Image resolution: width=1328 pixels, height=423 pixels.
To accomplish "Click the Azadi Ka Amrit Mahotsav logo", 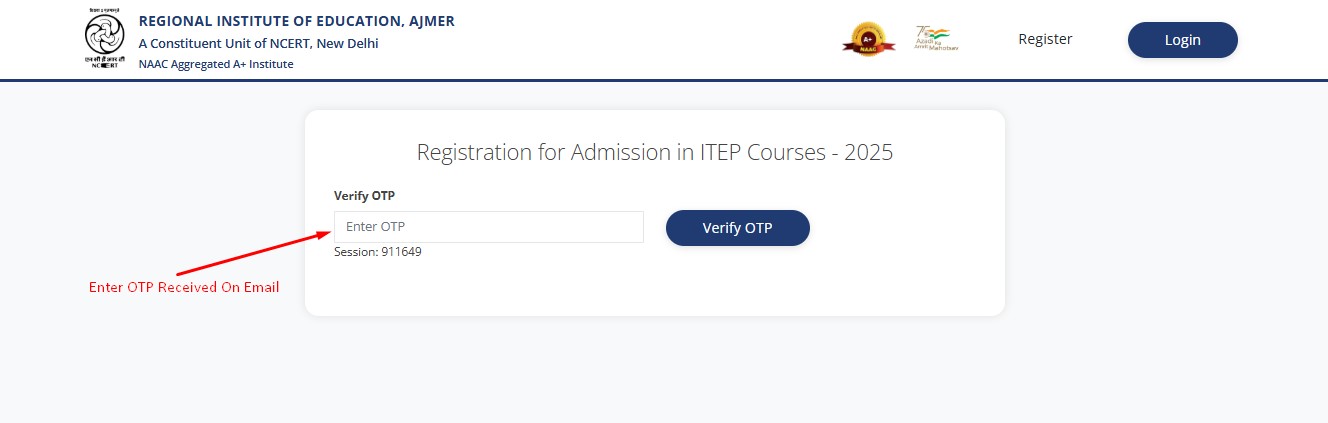I will pos(936,38).
